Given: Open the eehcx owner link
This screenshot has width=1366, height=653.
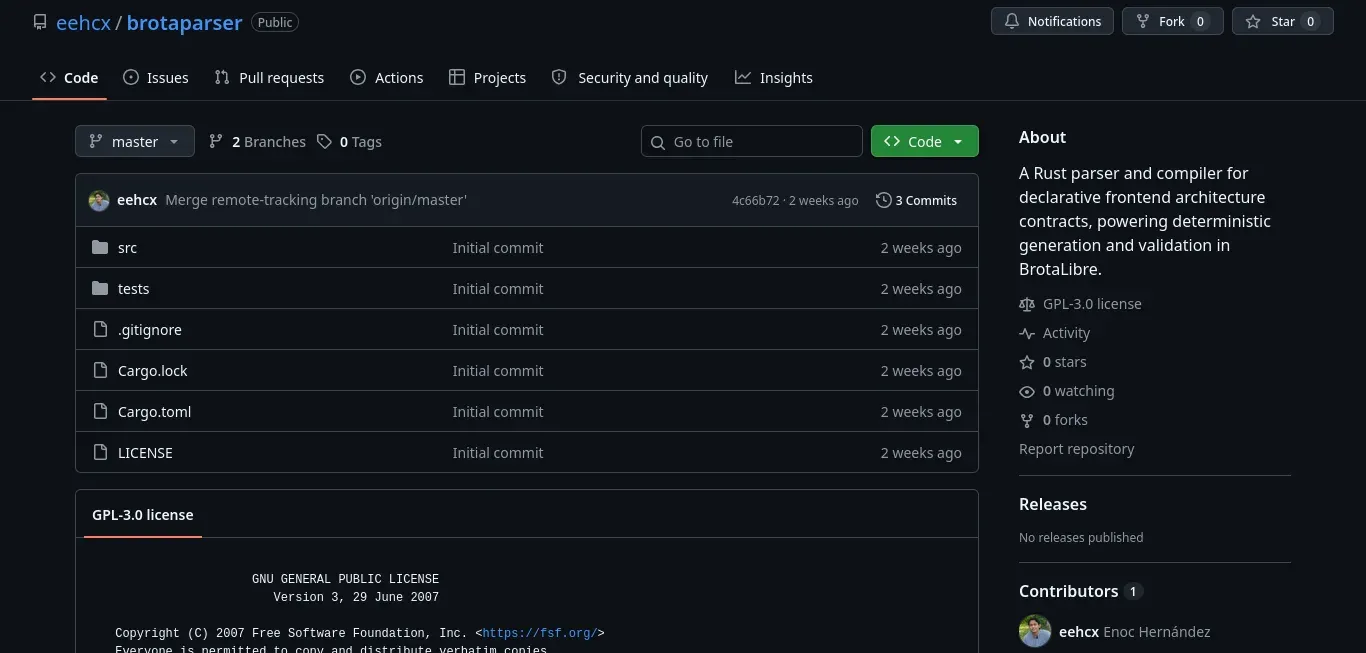Looking at the screenshot, I should (83, 22).
